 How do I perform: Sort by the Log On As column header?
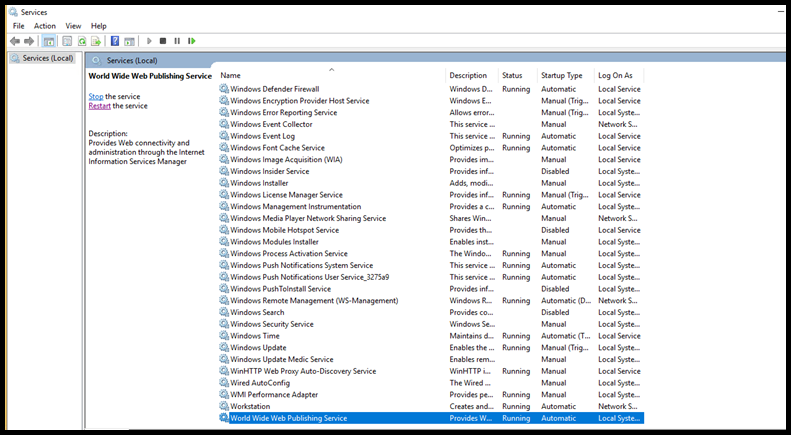[x=619, y=75]
